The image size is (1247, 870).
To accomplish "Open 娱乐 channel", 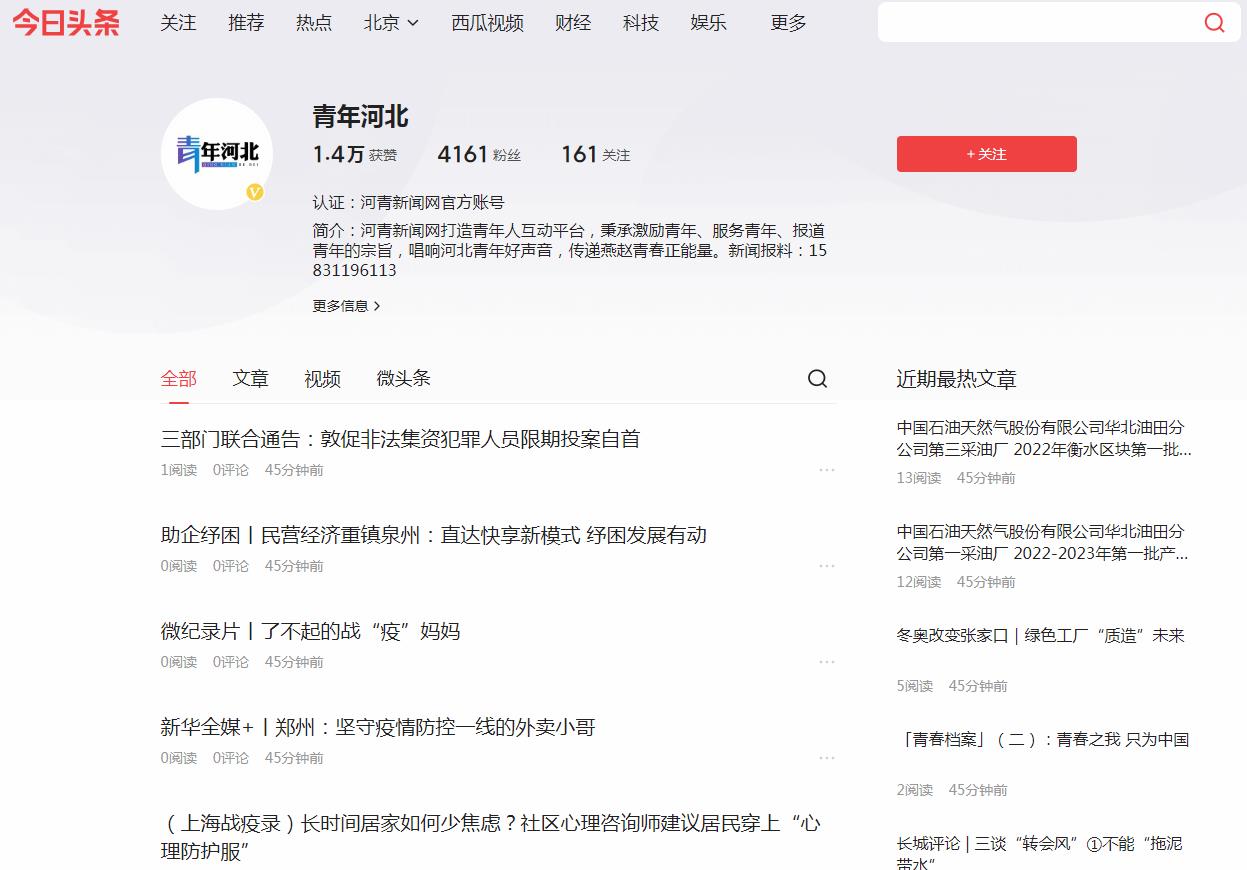I will 709,23.
